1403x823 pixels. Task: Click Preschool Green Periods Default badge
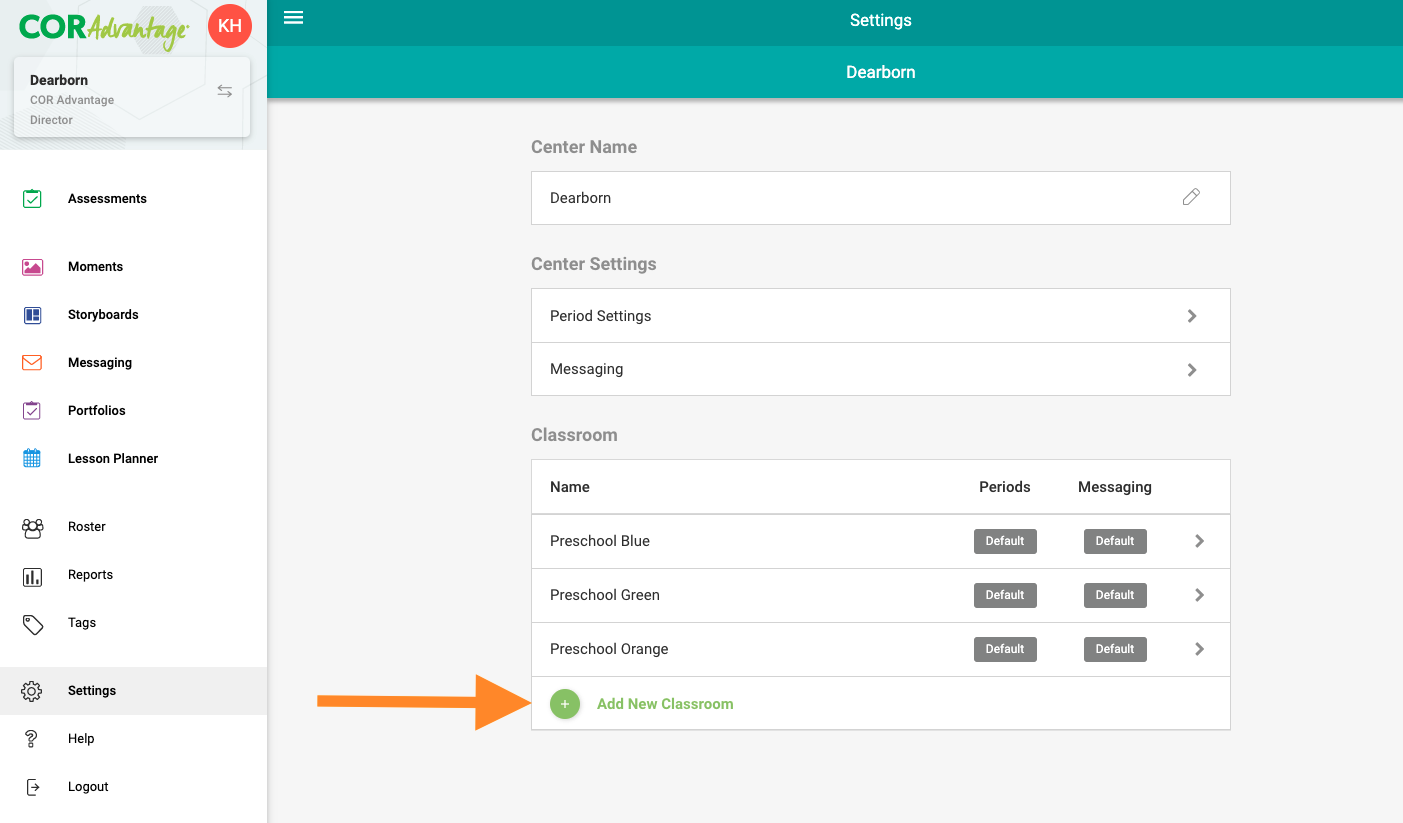coord(1005,595)
